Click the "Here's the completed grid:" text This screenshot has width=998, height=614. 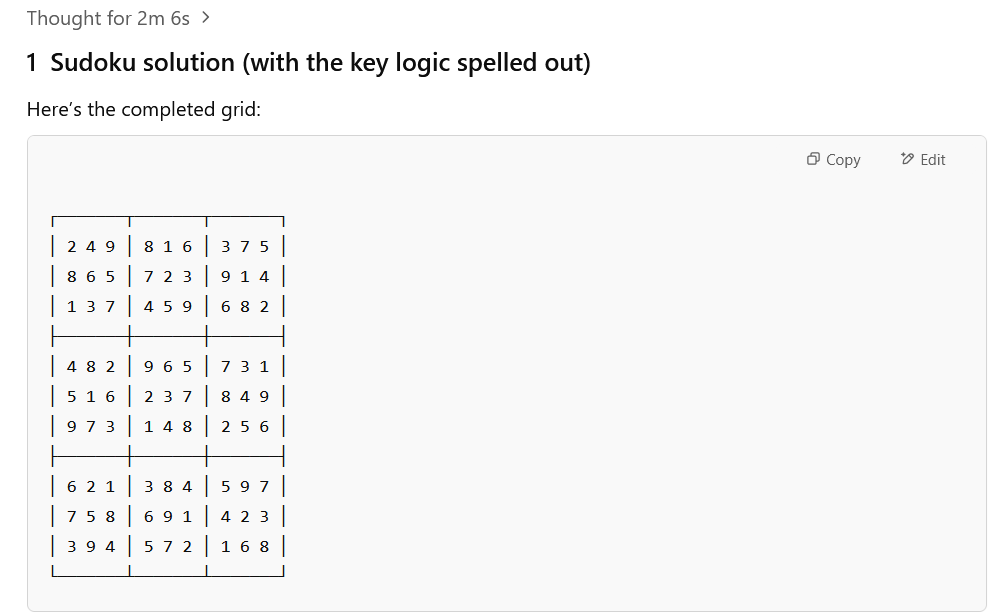[x=144, y=109]
